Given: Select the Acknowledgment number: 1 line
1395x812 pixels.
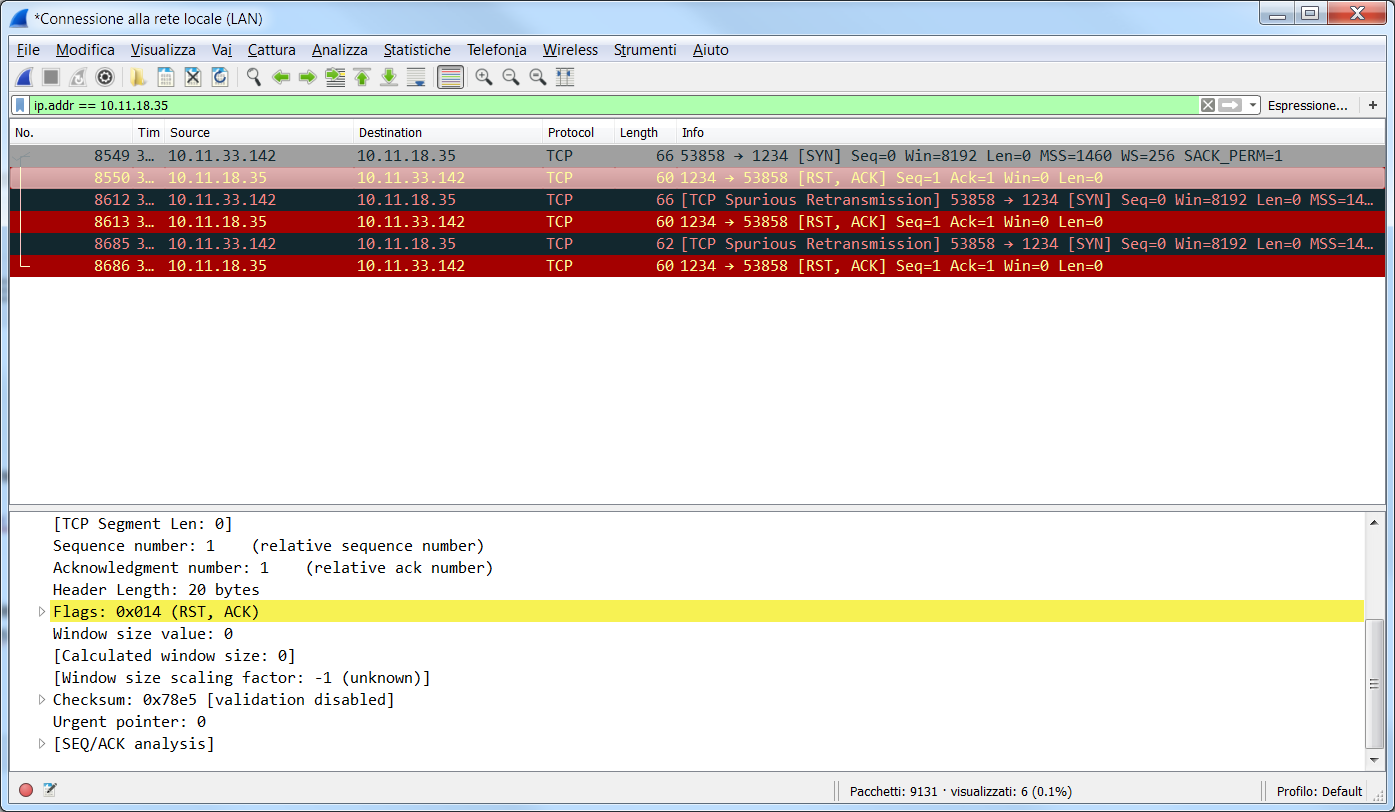Looking at the screenshot, I should pos(273,568).
